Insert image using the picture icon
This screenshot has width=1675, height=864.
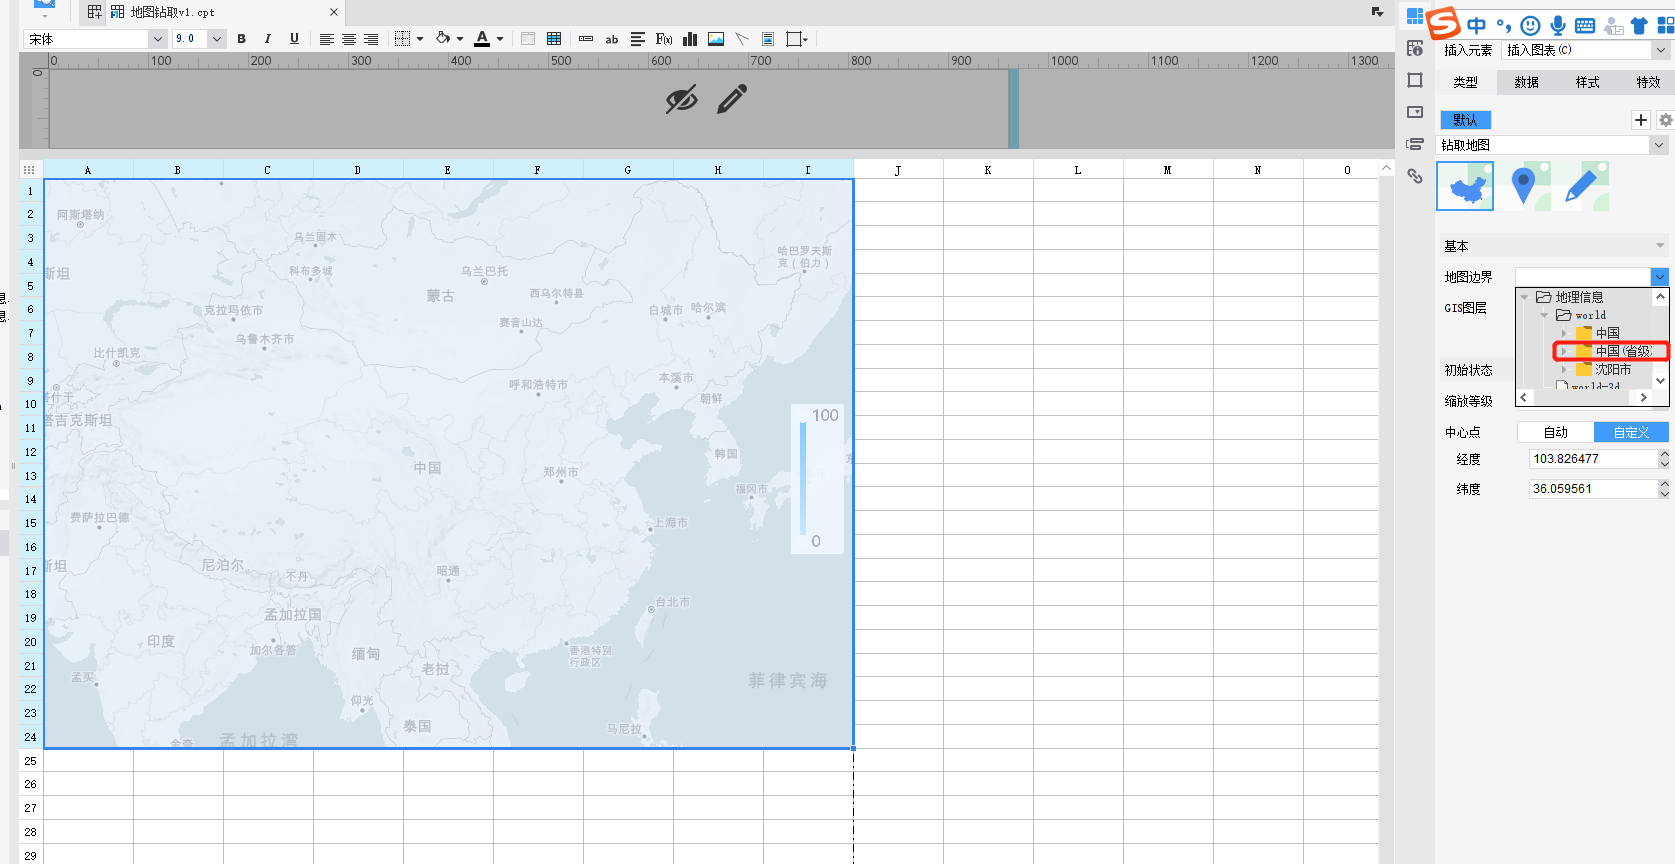point(716,39)
